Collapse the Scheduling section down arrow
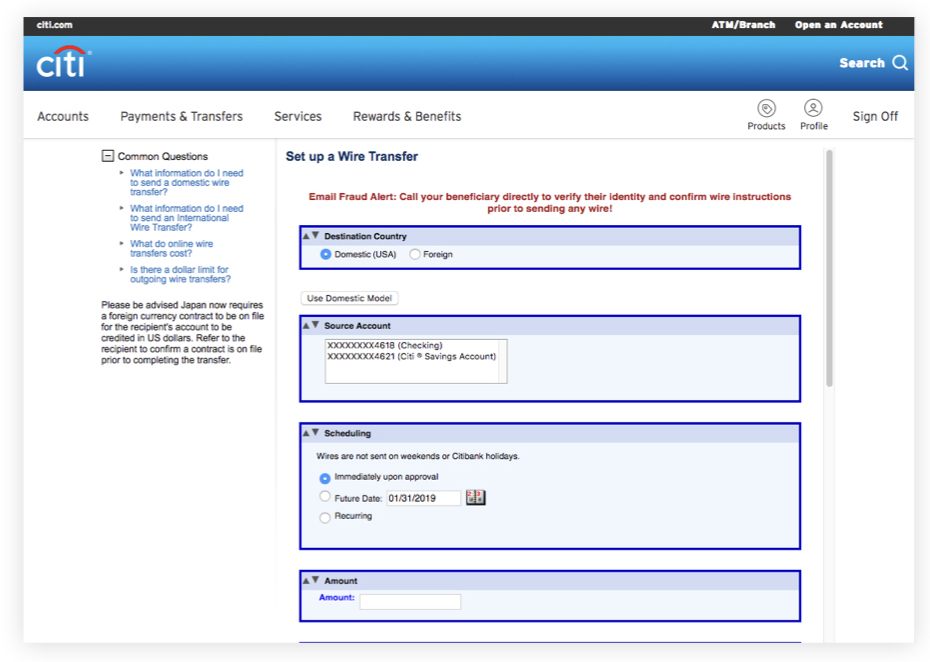 [x=316, y=433]
